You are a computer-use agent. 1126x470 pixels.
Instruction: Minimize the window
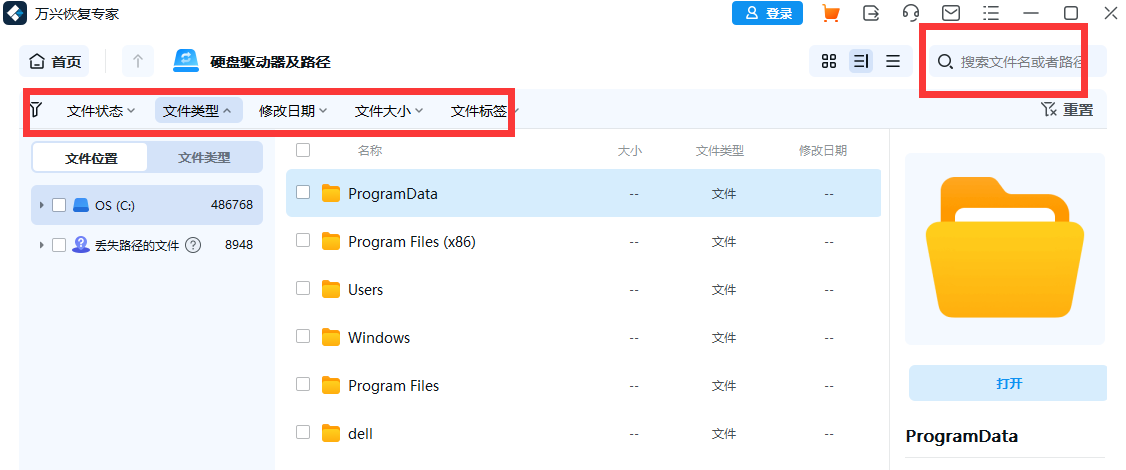1031,13
